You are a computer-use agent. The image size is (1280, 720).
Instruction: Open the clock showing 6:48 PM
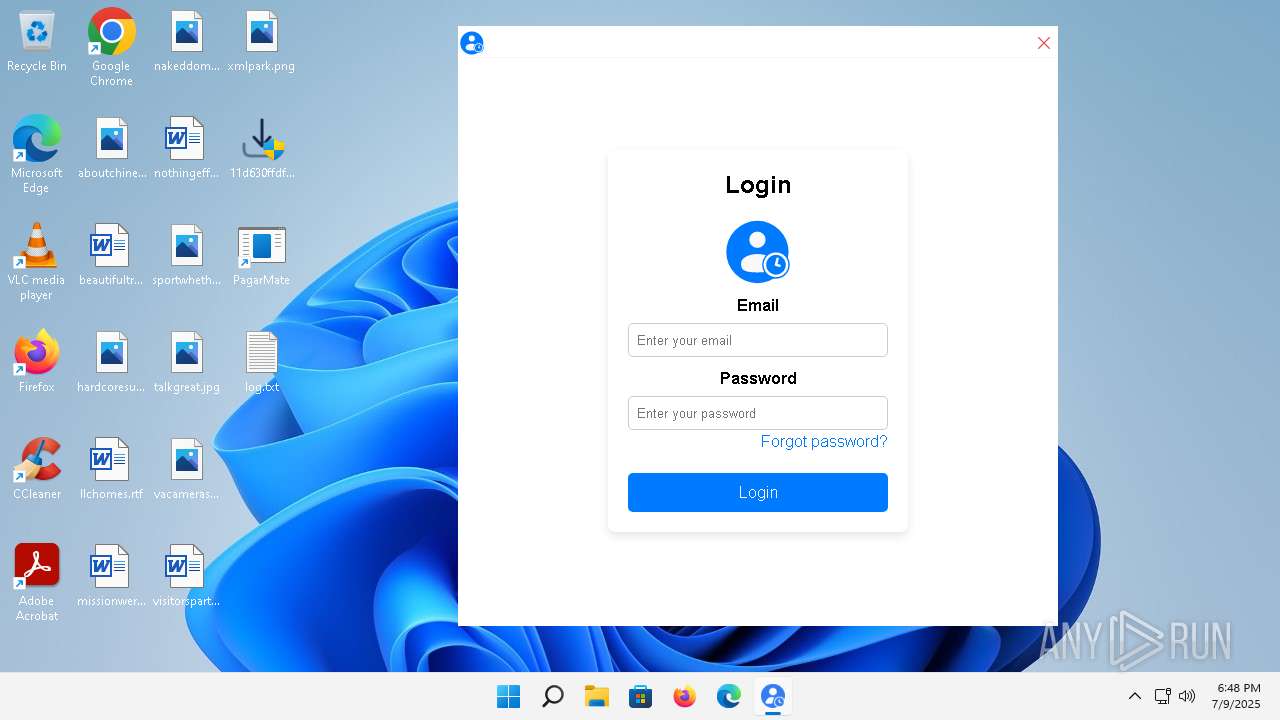(1238, 696)
